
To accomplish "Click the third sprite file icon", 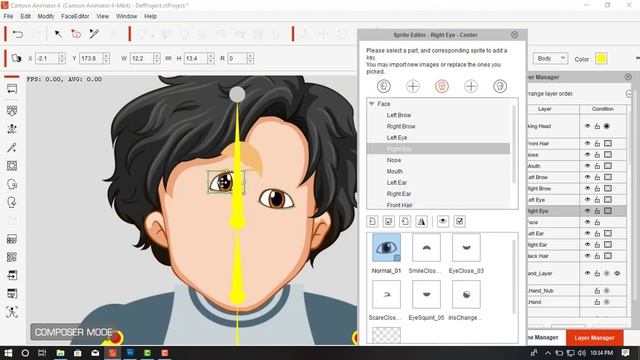I will tap(405, 222).
